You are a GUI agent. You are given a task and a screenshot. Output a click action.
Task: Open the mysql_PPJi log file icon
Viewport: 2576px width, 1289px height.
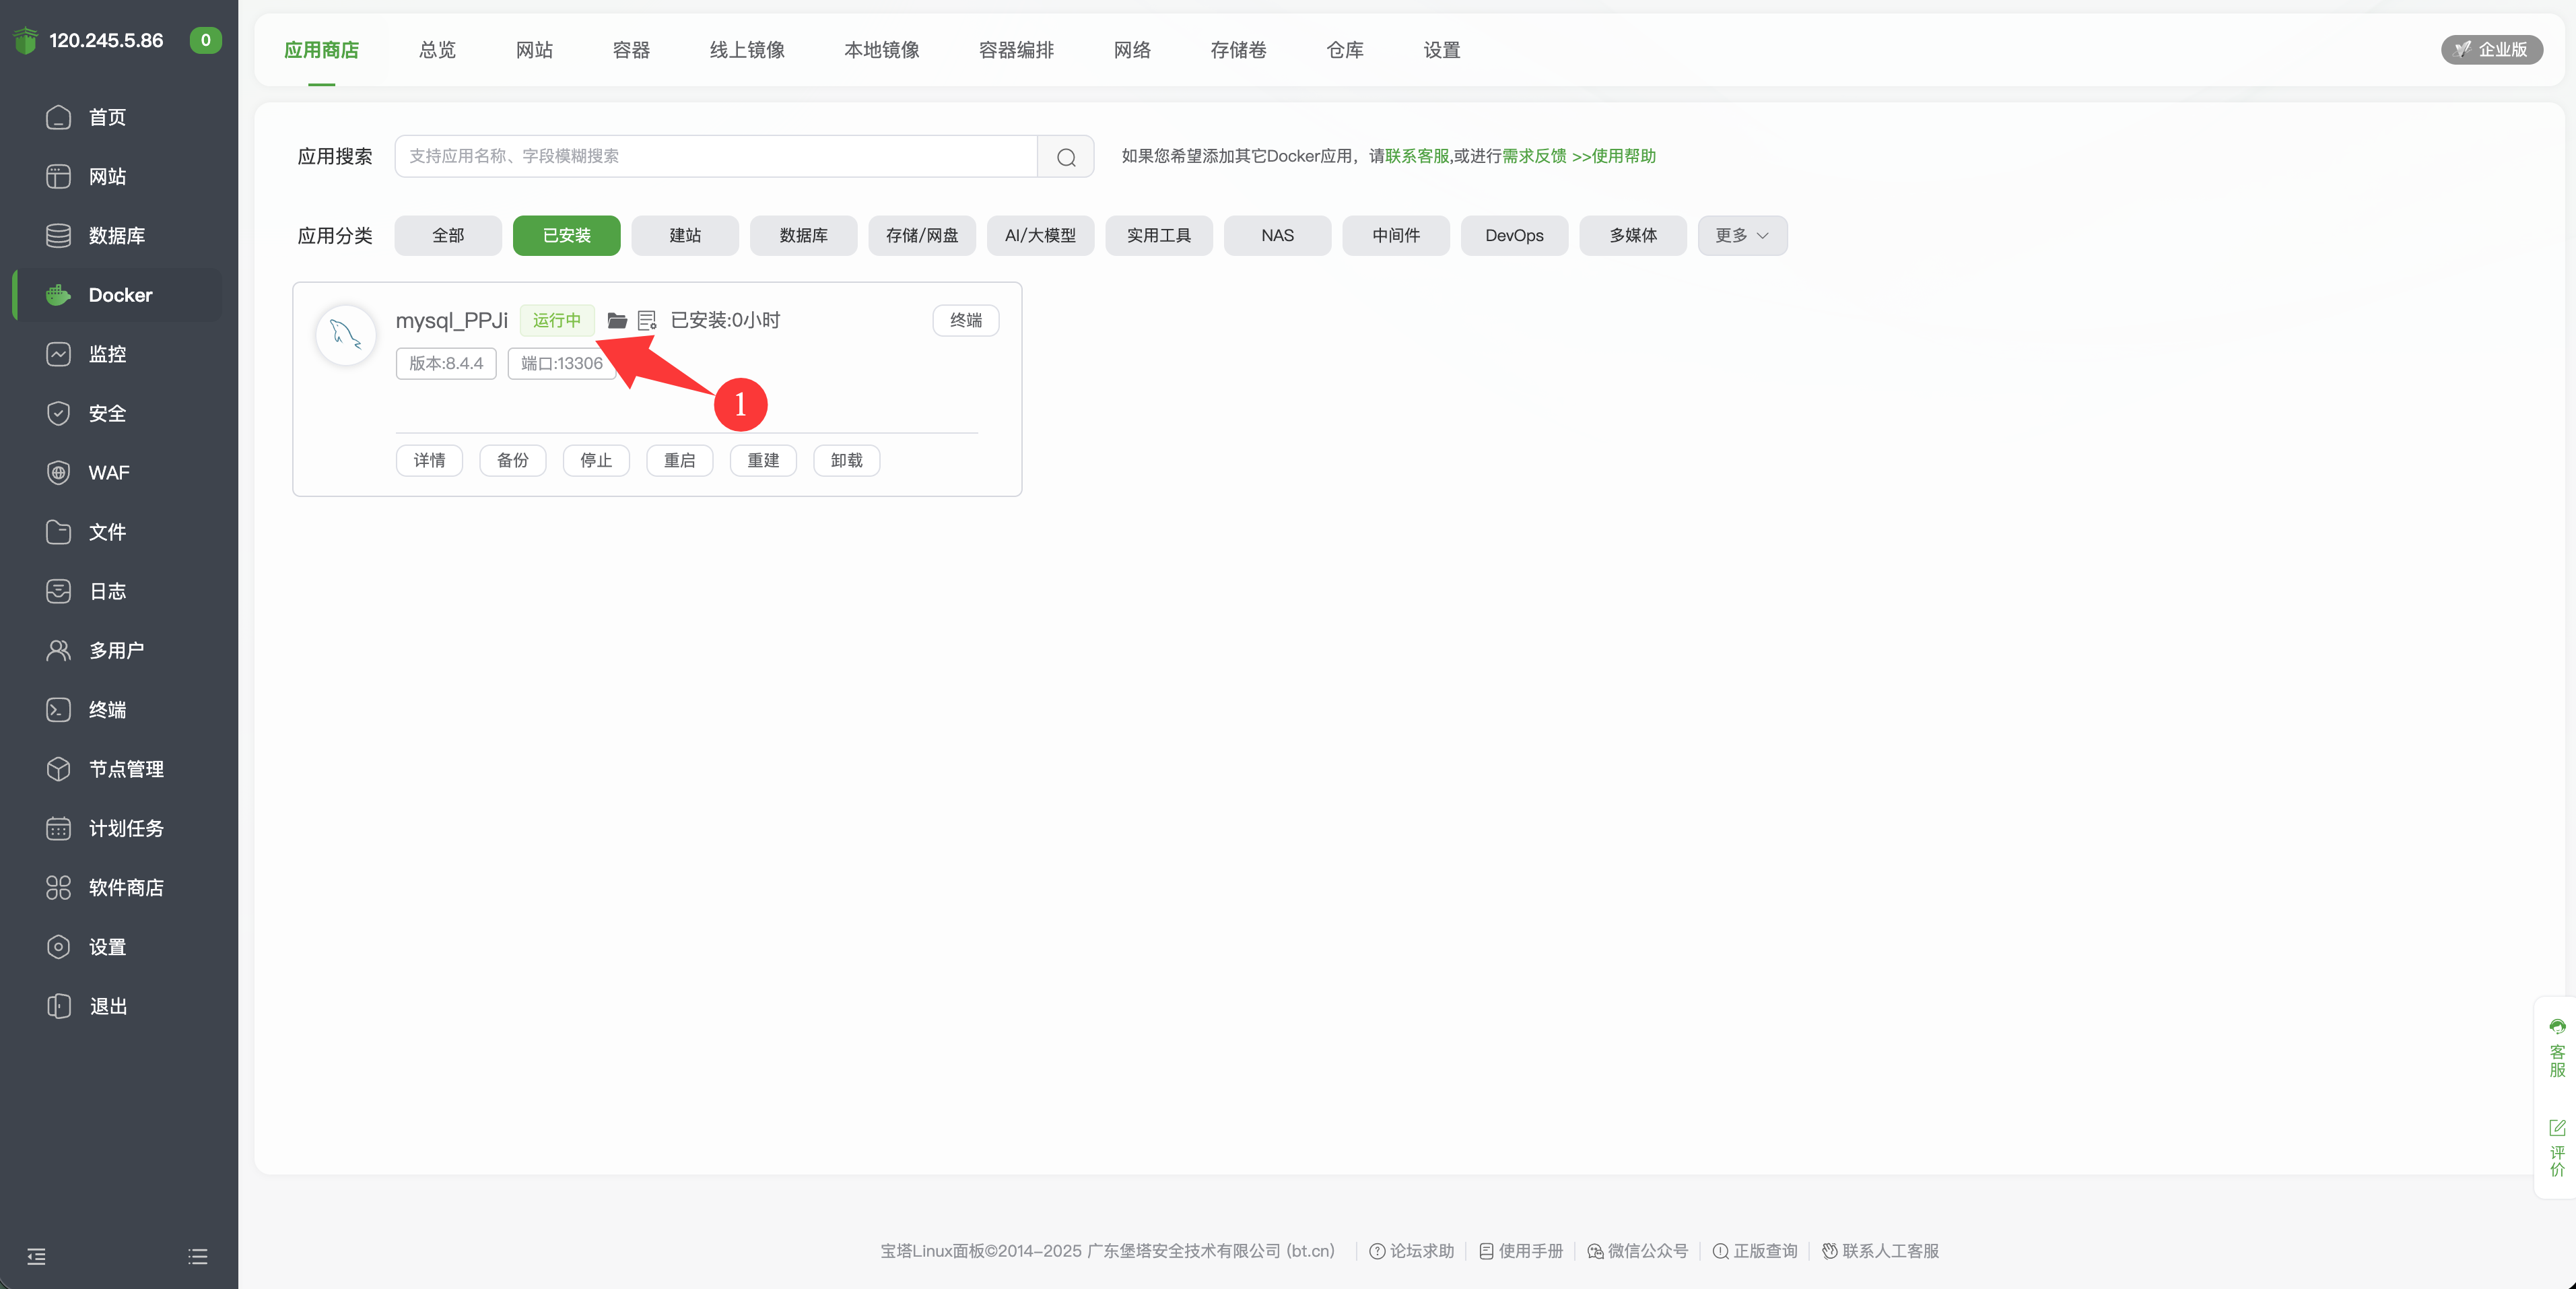(646, 320)
